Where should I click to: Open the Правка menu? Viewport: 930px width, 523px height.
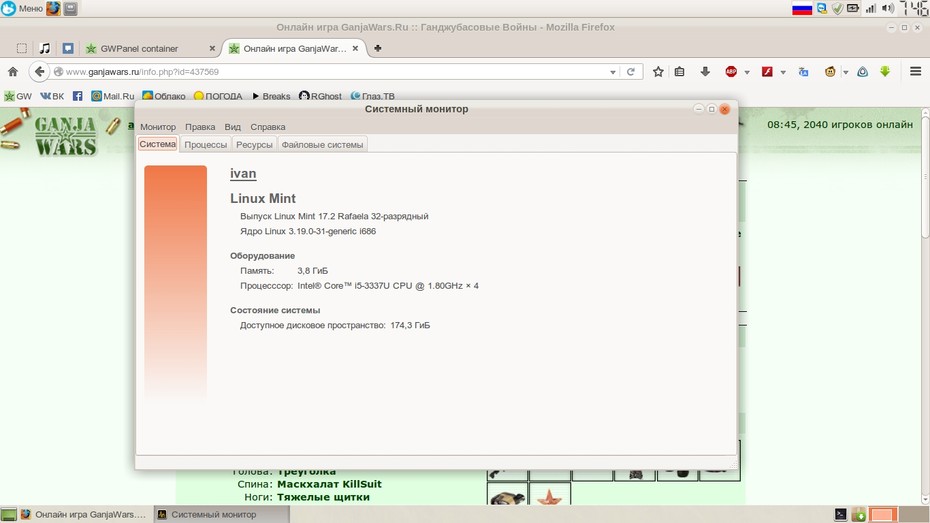click(x=200, y=127)
